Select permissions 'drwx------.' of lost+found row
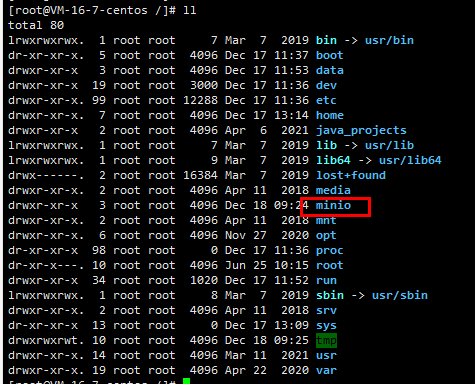The image size is (475, 384). 46,175
